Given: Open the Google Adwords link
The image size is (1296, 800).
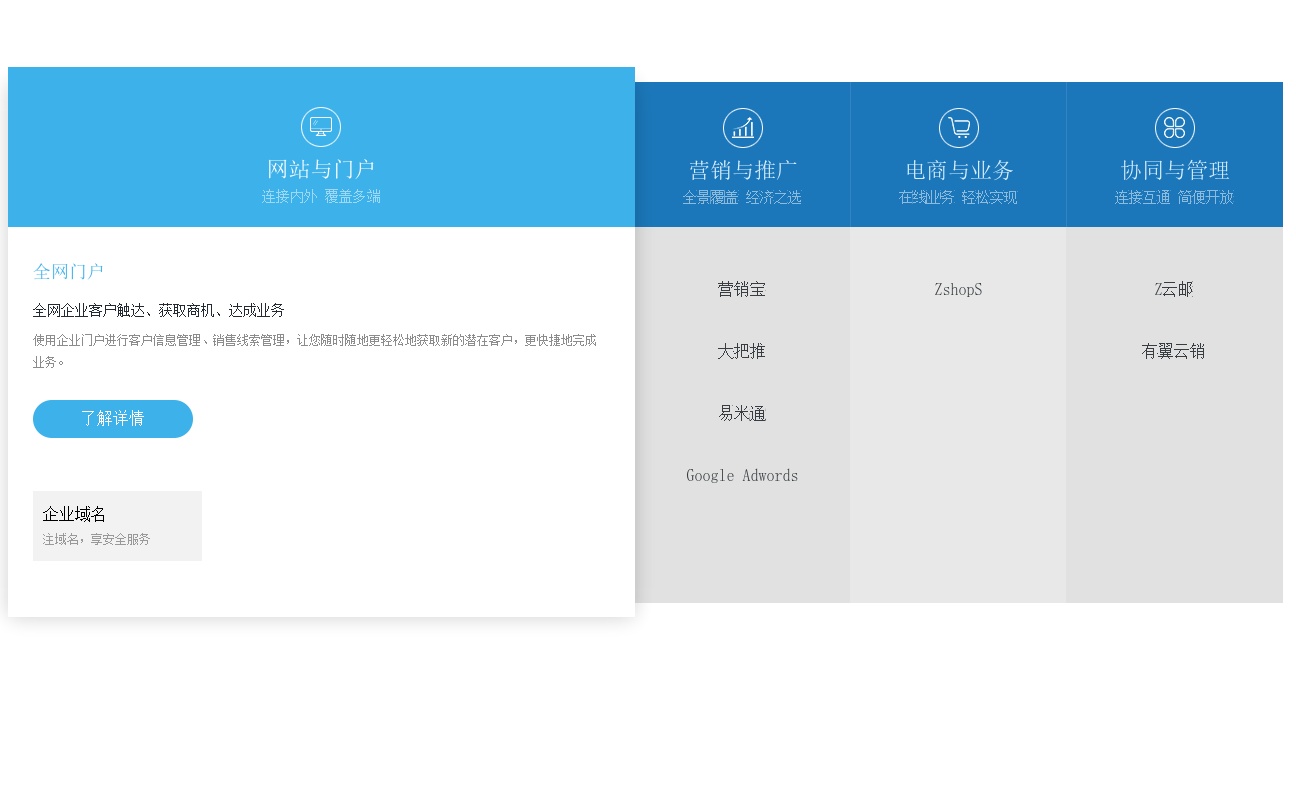Looking at the screenshot, I should pyautogui.click(x=742, y=476).
